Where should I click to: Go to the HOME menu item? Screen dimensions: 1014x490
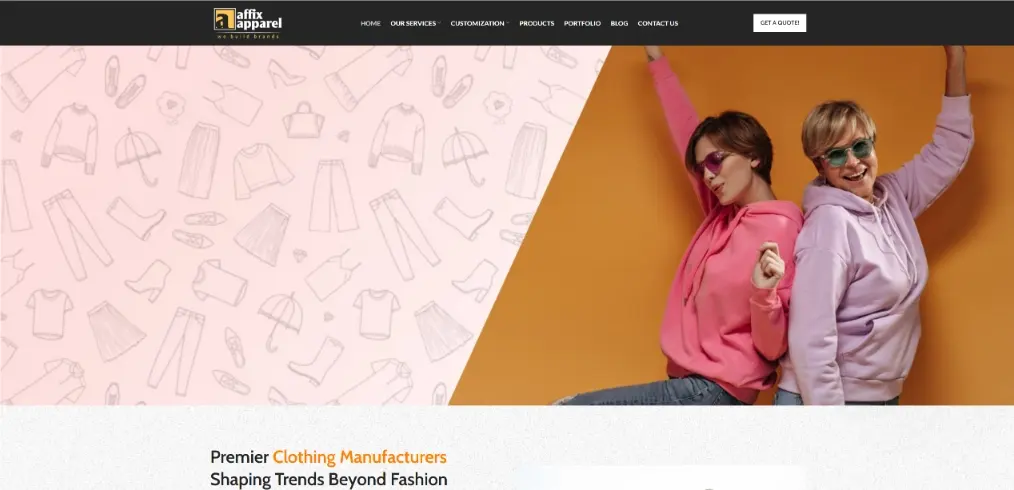(x=371, y=23)
